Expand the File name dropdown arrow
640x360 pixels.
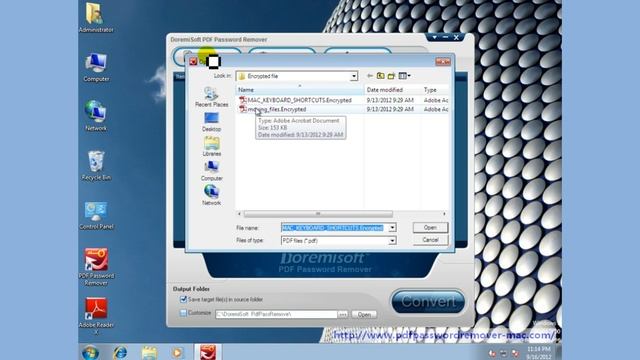pos(392,228)
